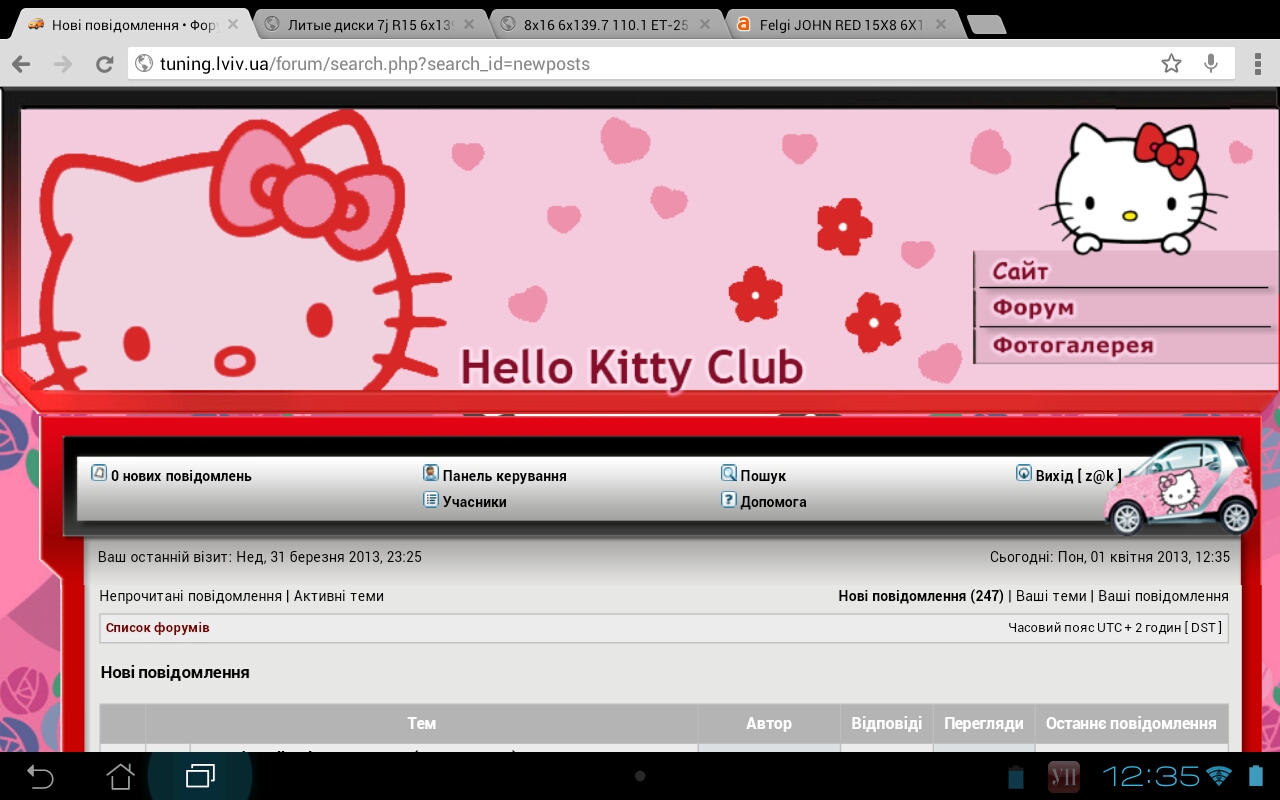The image size is (1280, 800).
Task: Open the 'Ваші теми' link
Action: 1051,596
